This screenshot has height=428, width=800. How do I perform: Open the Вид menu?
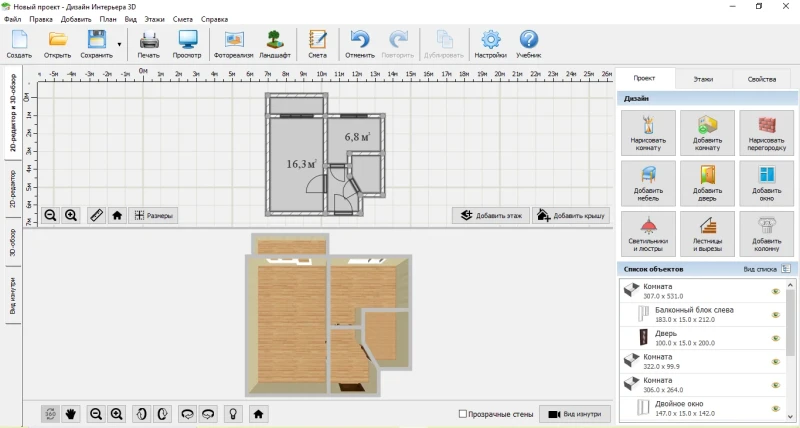point(131,19)
